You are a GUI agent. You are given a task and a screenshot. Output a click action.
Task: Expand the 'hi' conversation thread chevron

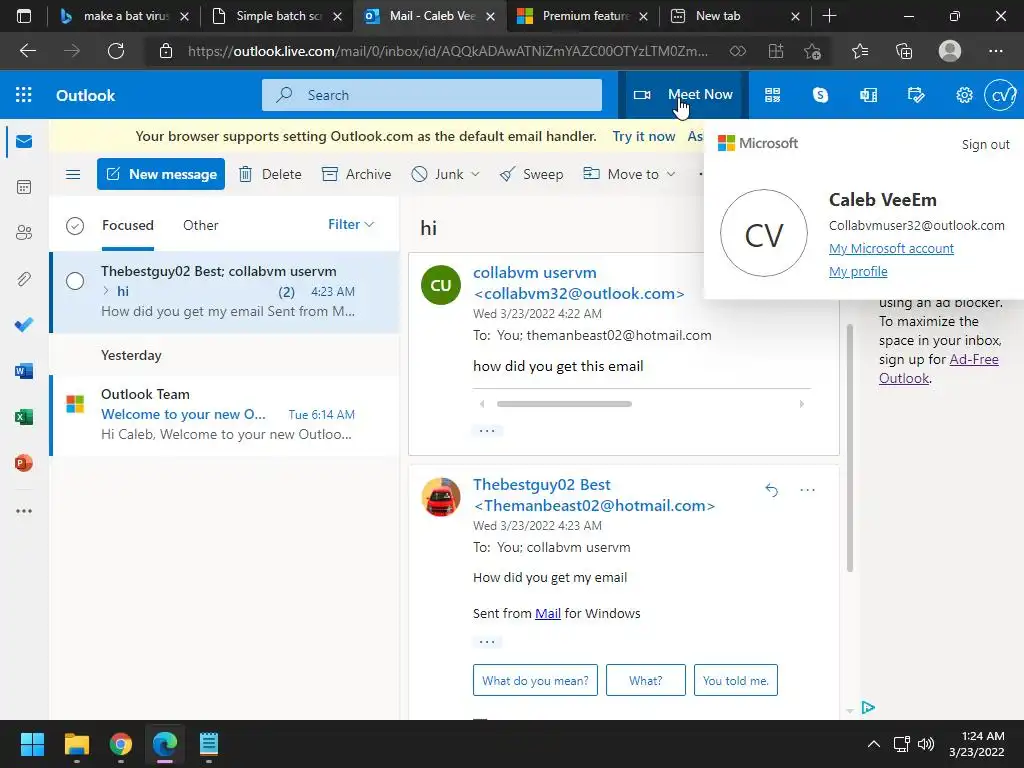point(106,291)
